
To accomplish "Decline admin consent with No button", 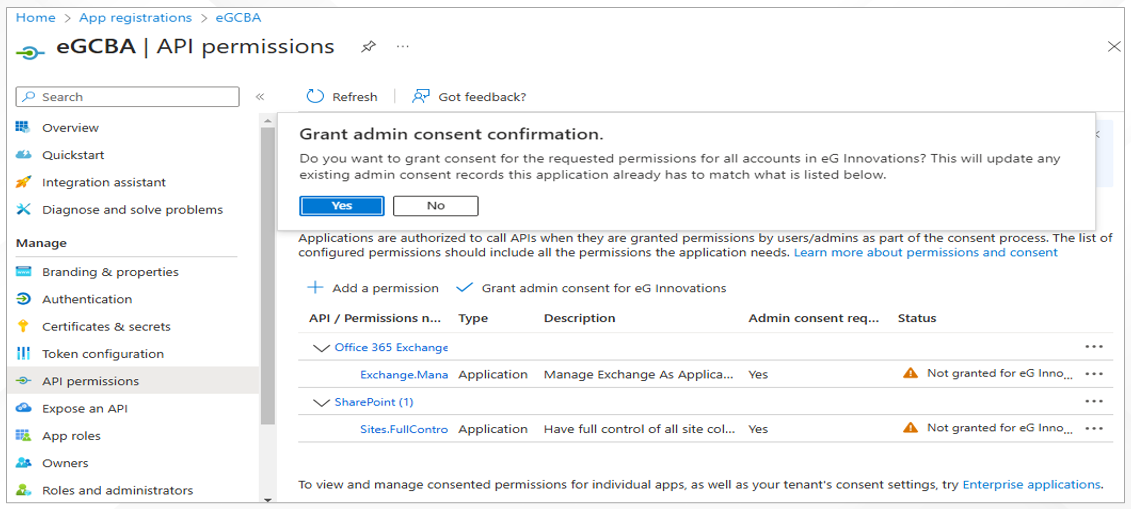I will pos(436,205).
